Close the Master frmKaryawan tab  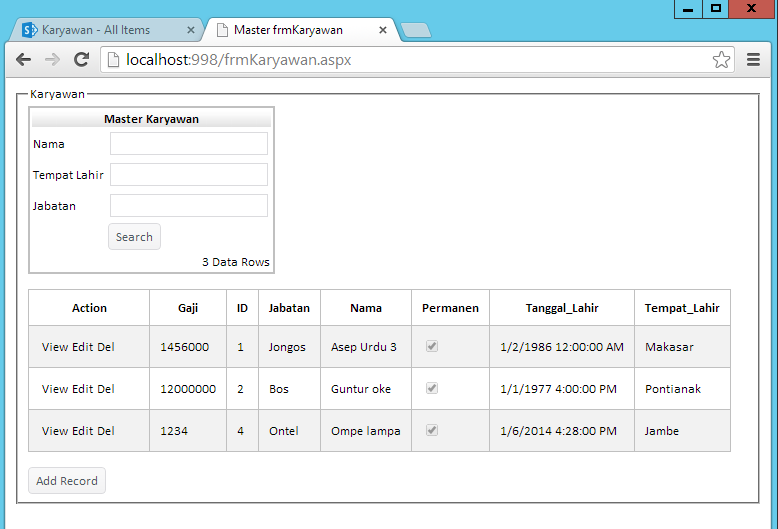[x=383, y=30]
